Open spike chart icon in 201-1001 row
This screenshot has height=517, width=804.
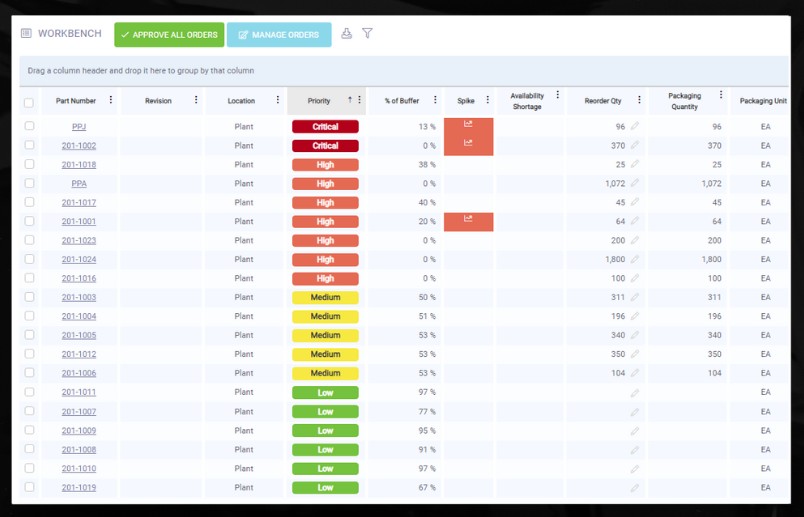point(468,220)
